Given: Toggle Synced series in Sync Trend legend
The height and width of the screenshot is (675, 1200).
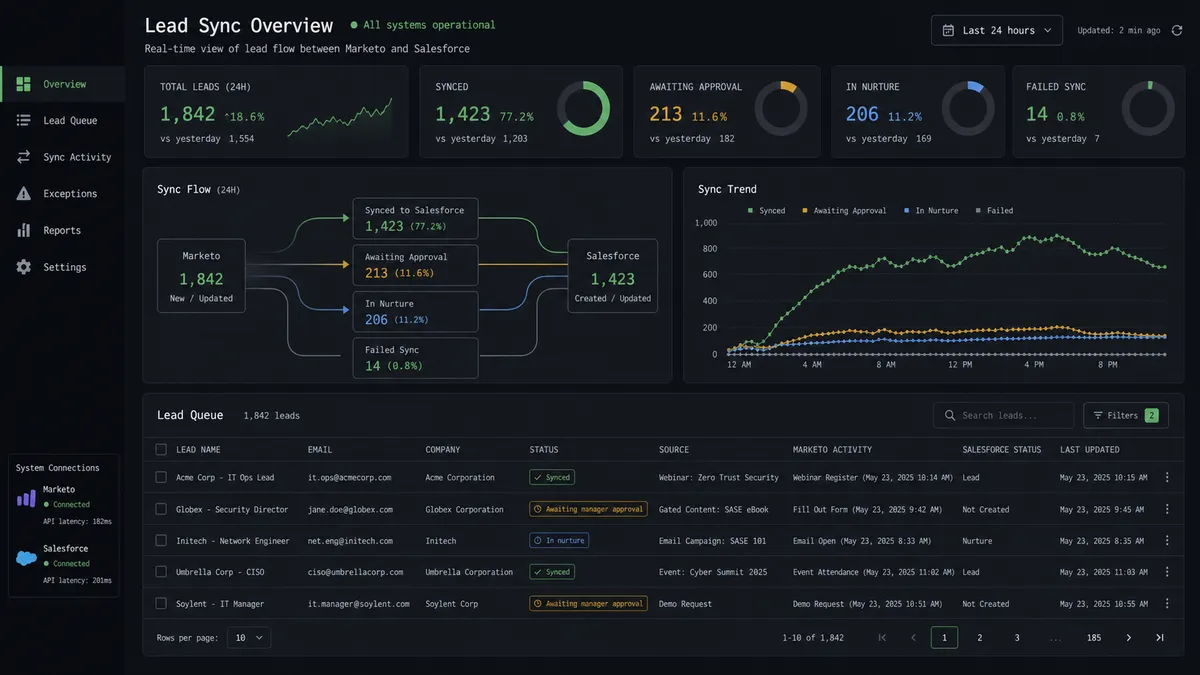Looking at the screenshot, I should [766, 211].
